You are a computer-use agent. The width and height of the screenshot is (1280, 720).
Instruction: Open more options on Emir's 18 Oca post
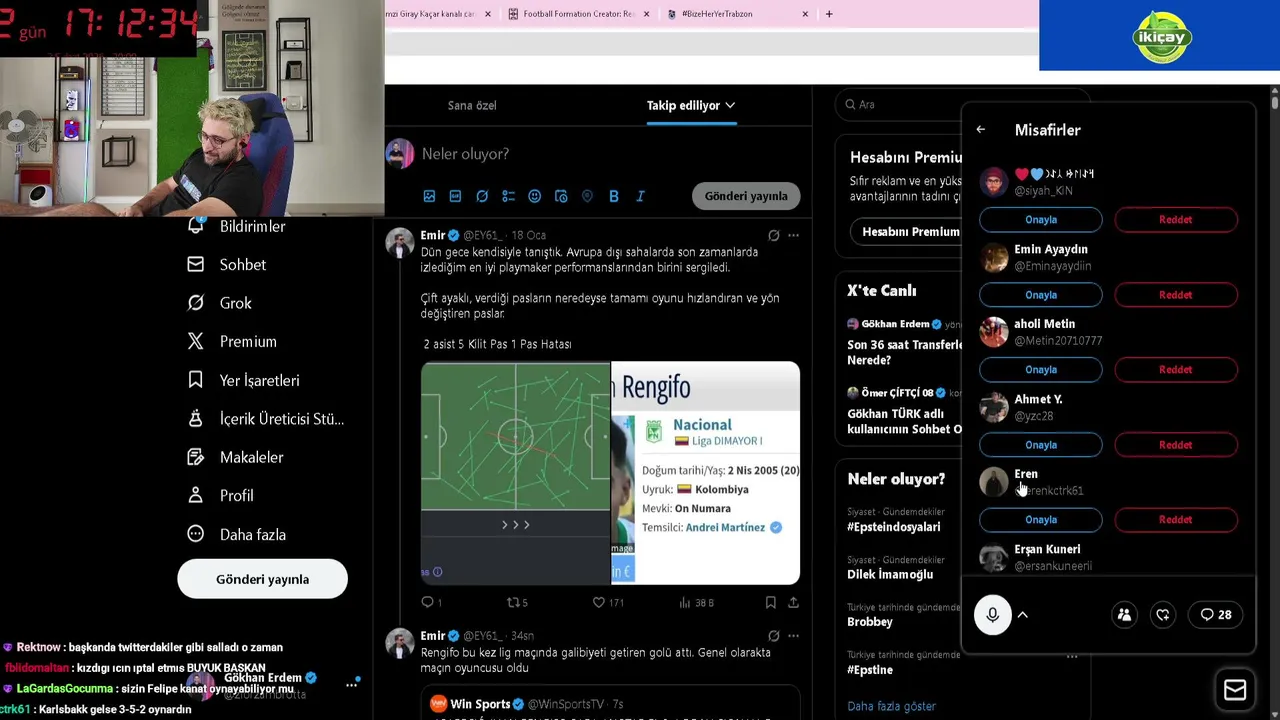click(x=793, y=235)
